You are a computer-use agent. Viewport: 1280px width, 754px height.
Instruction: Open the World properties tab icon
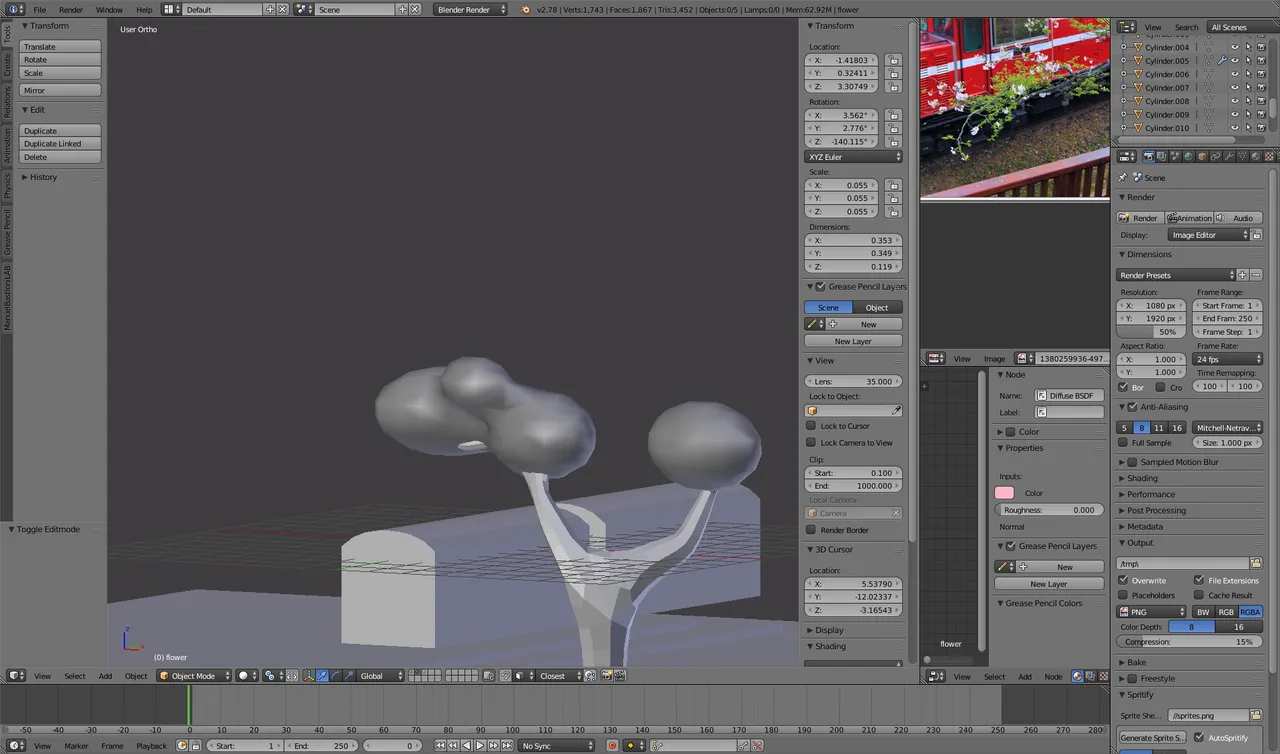click(x=1189, y=156)
